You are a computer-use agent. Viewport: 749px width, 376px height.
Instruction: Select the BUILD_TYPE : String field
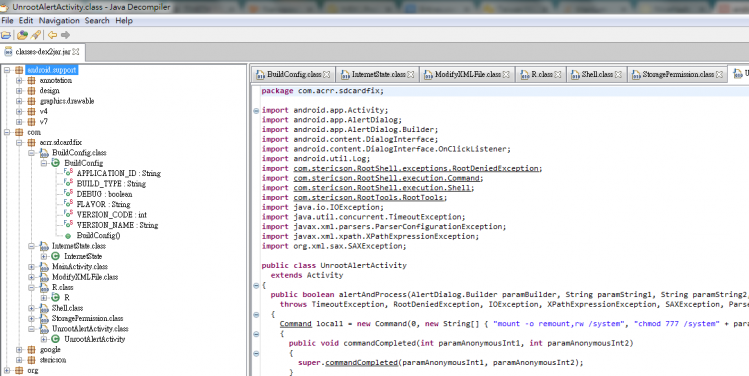point(111,184)
